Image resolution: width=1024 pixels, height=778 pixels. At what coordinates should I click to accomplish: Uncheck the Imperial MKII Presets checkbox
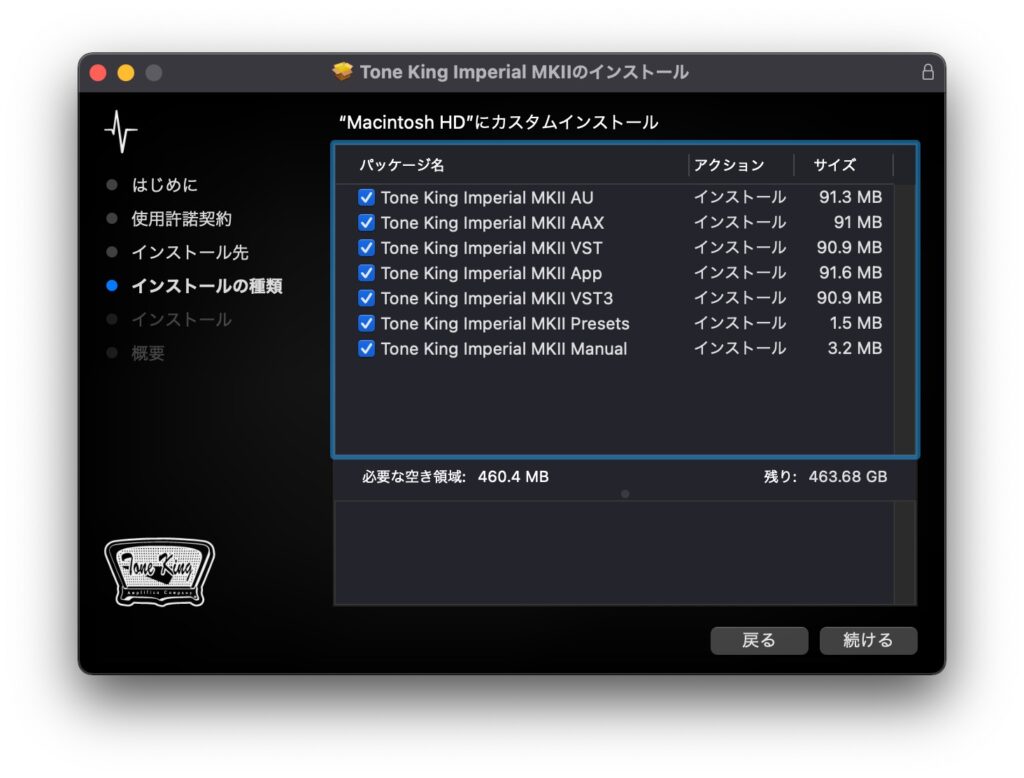point(366,323)
